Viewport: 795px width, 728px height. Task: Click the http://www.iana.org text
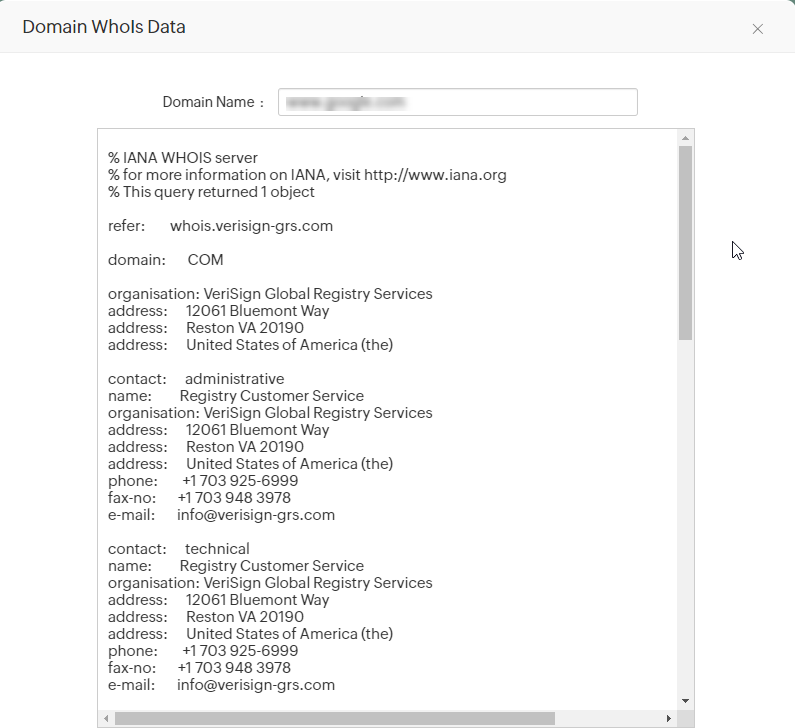click(435, 175)
